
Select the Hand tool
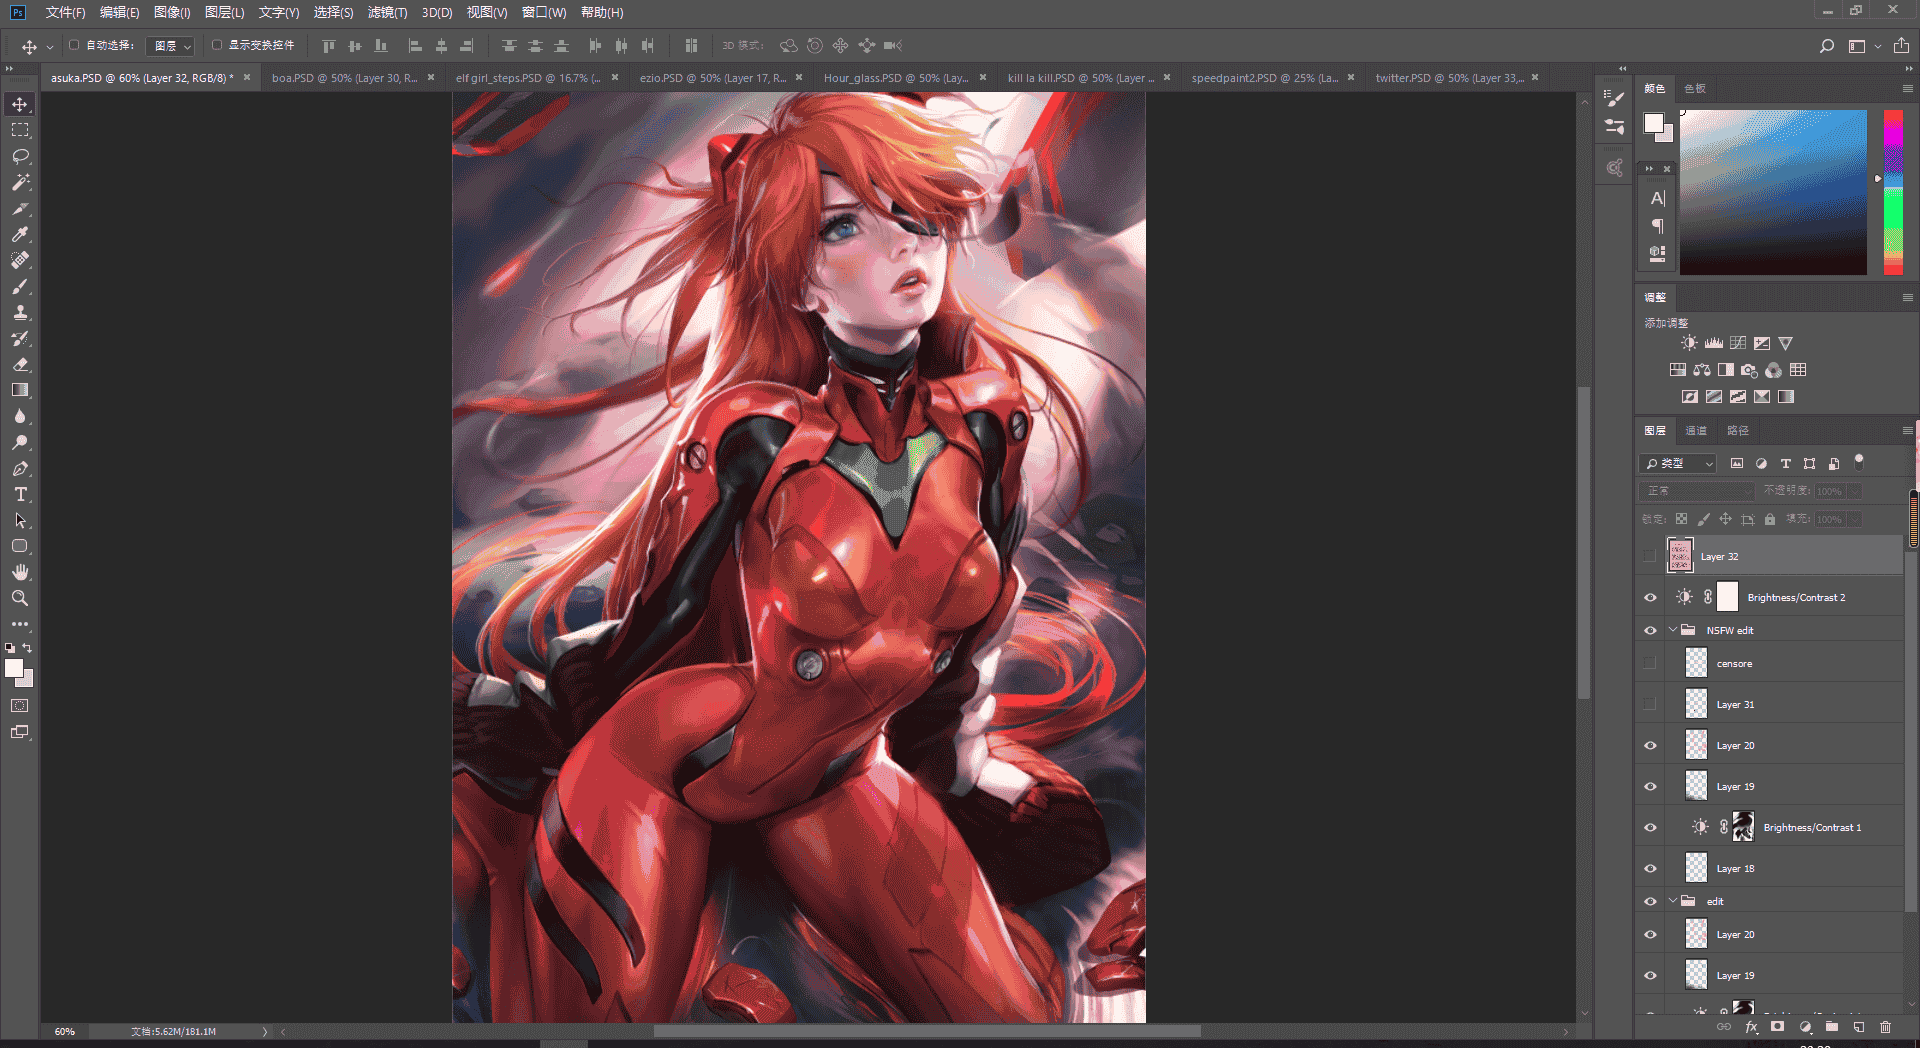coord(20,572)
